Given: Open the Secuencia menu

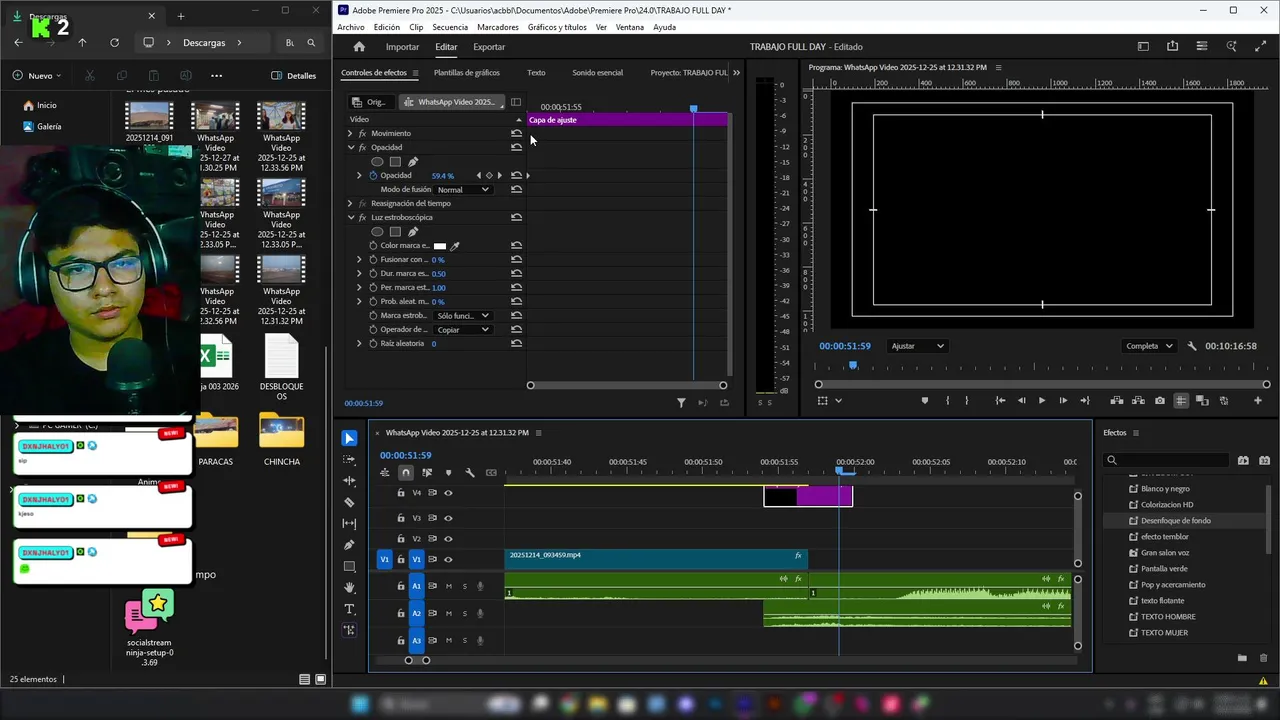Looking at the screenshot, I should click(450, 27).
